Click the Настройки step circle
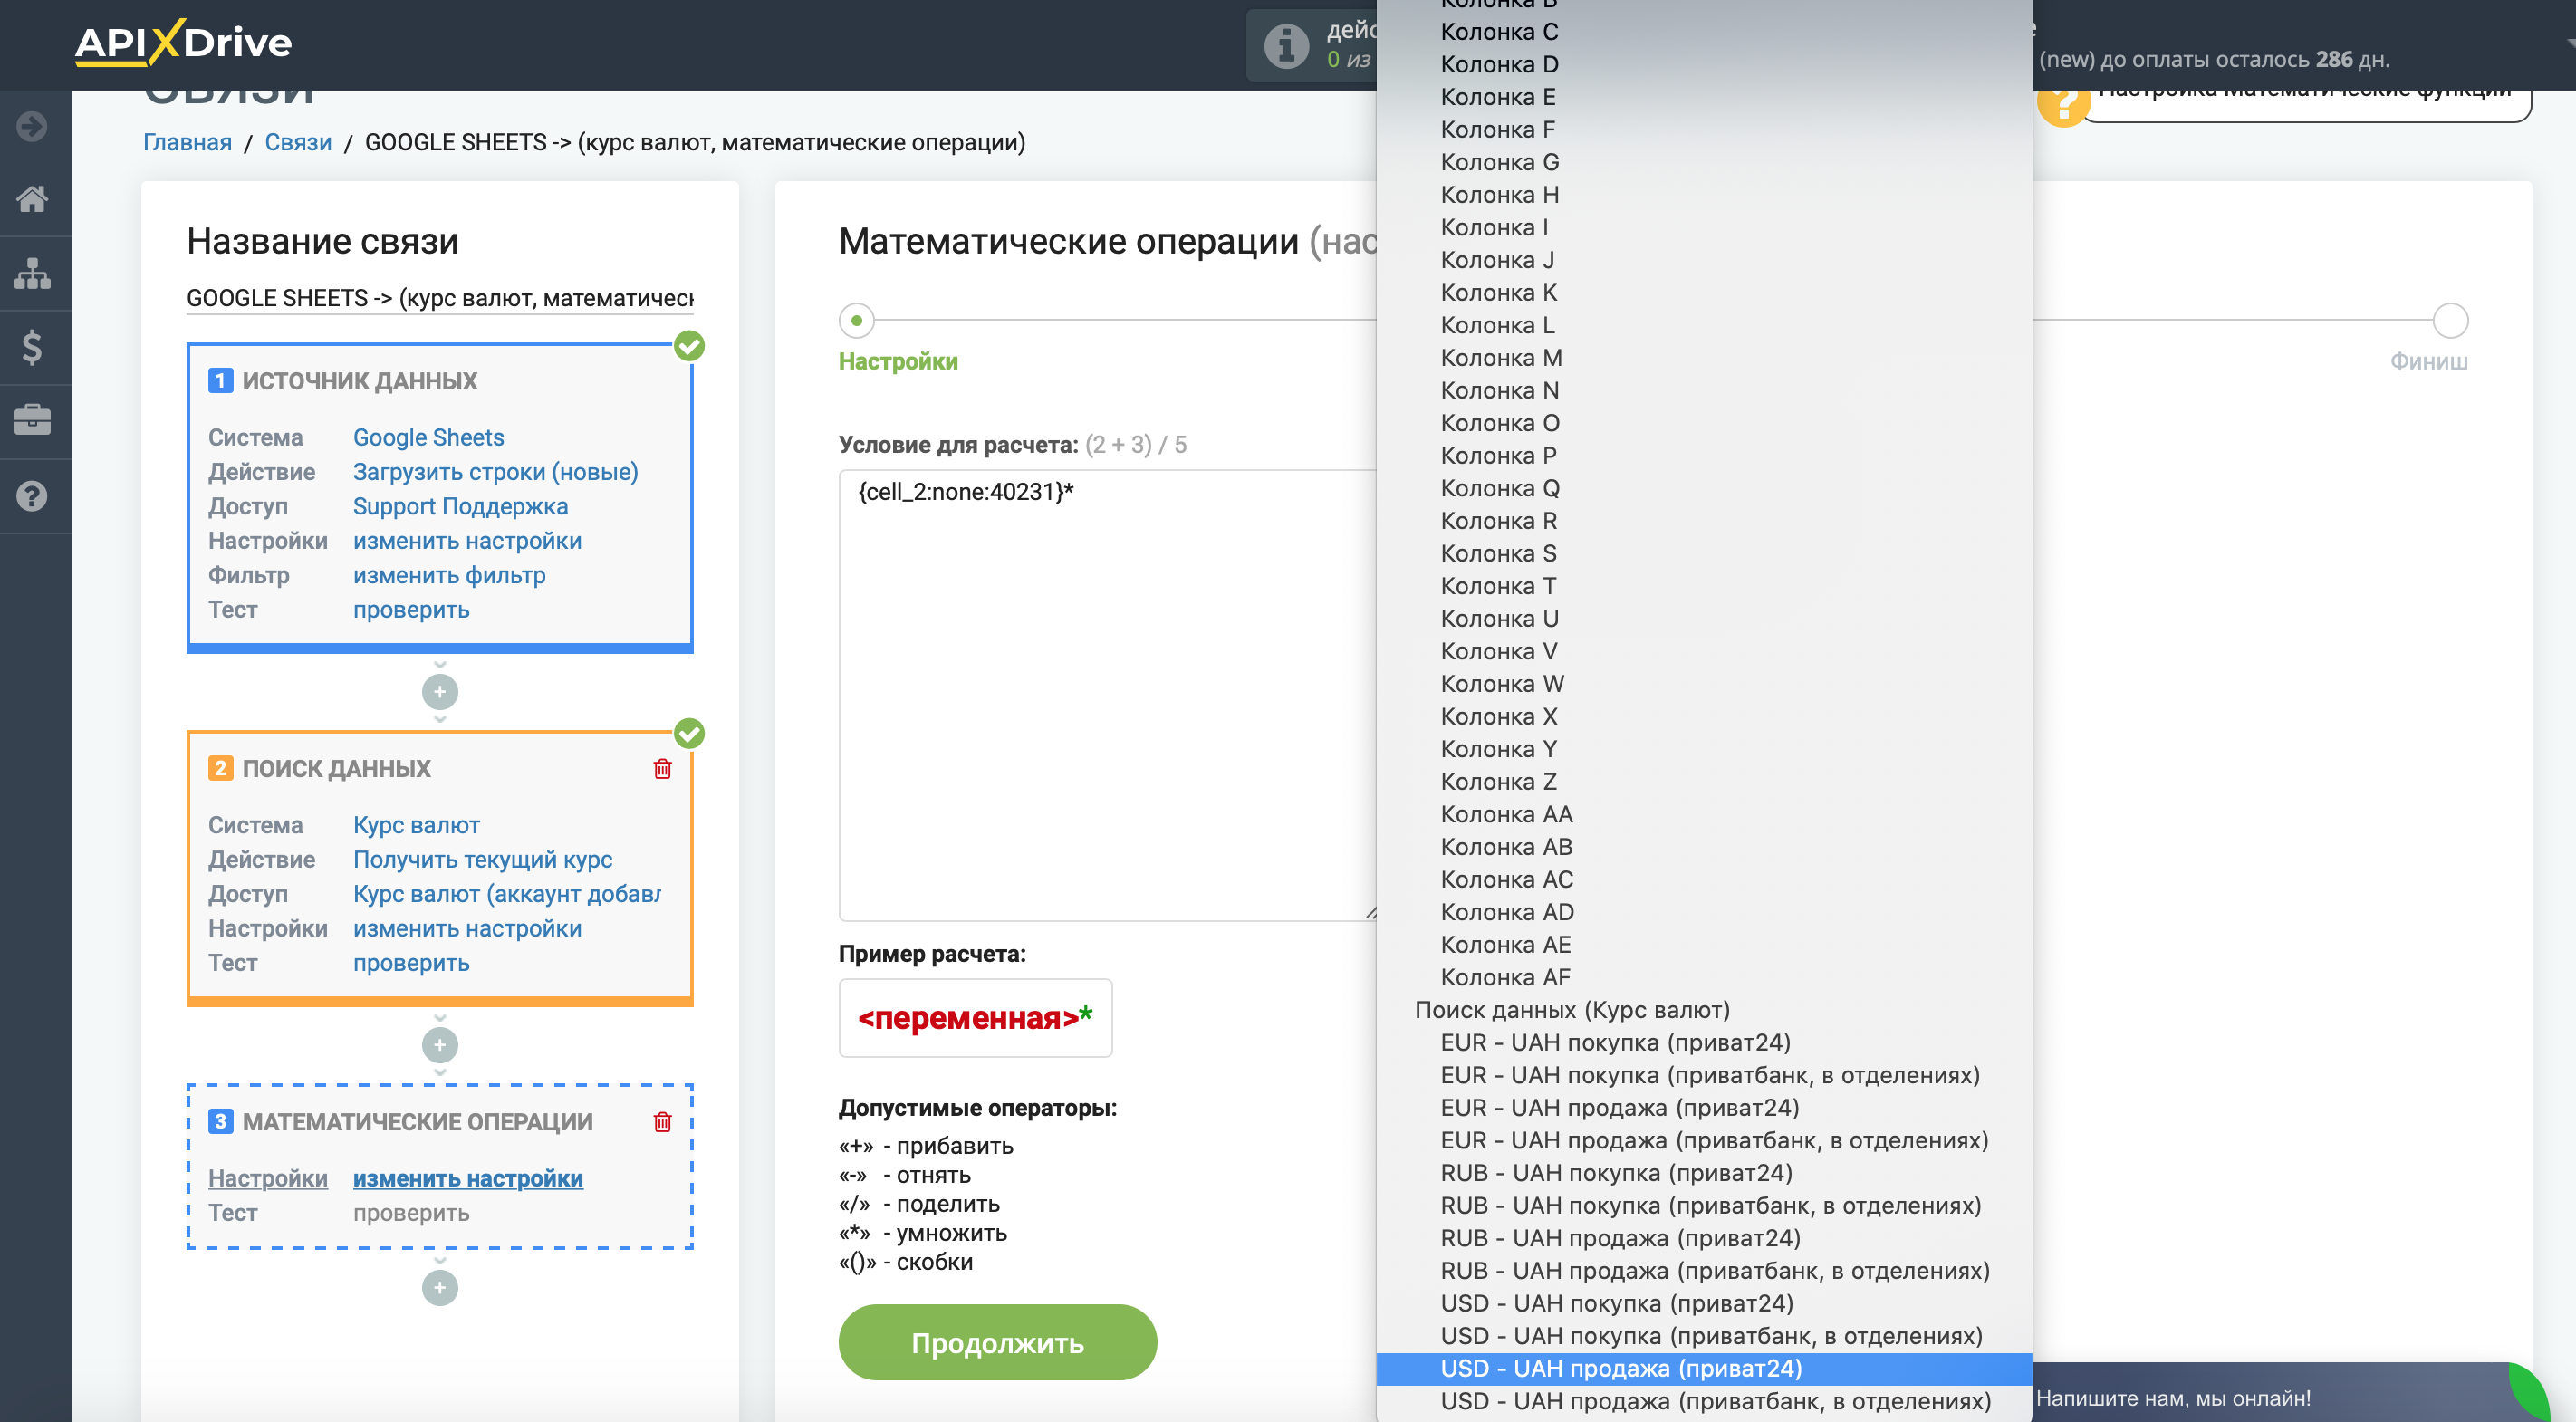 click(x=856, y=321)
